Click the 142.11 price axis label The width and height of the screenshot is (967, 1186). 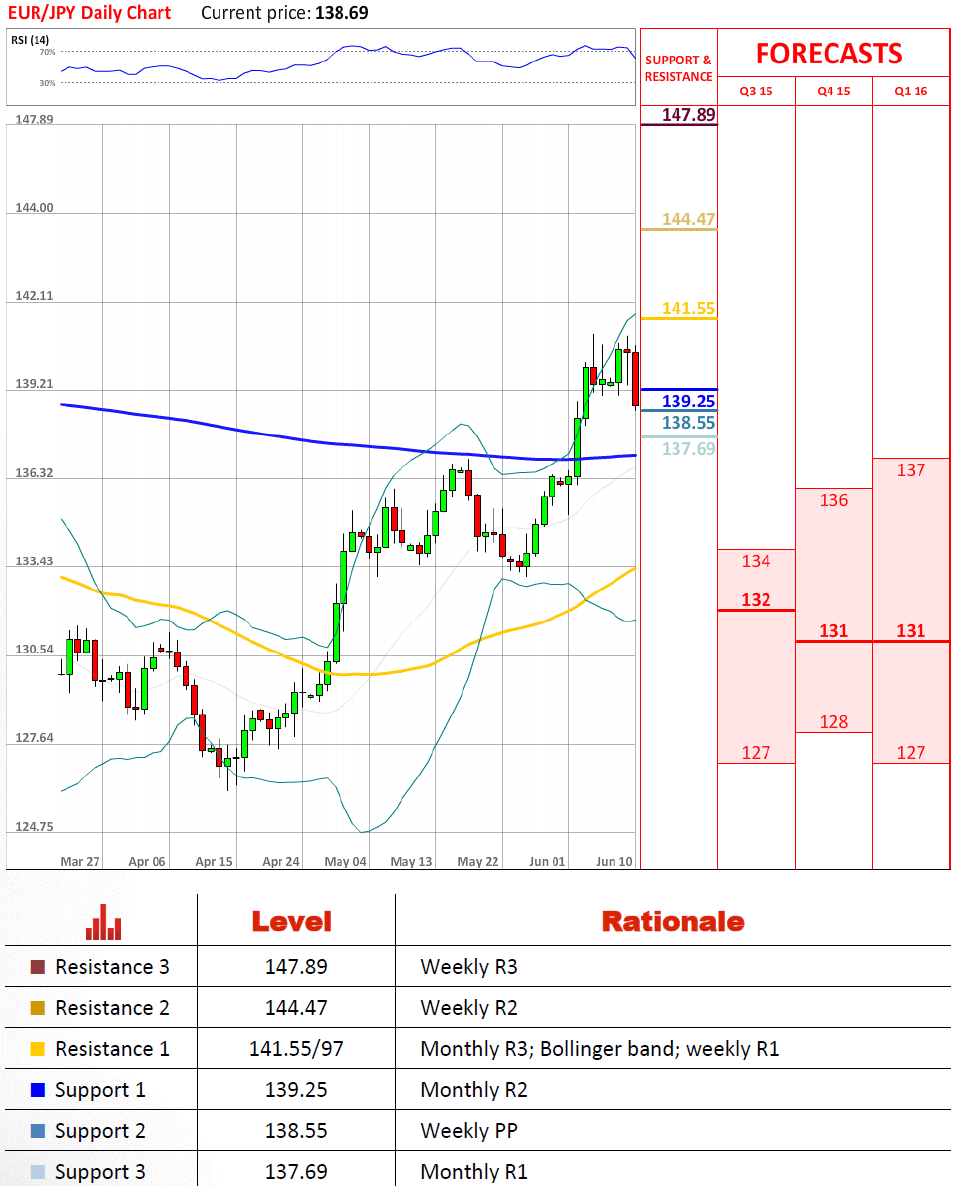pyautogui.click(x=34, y=296)
